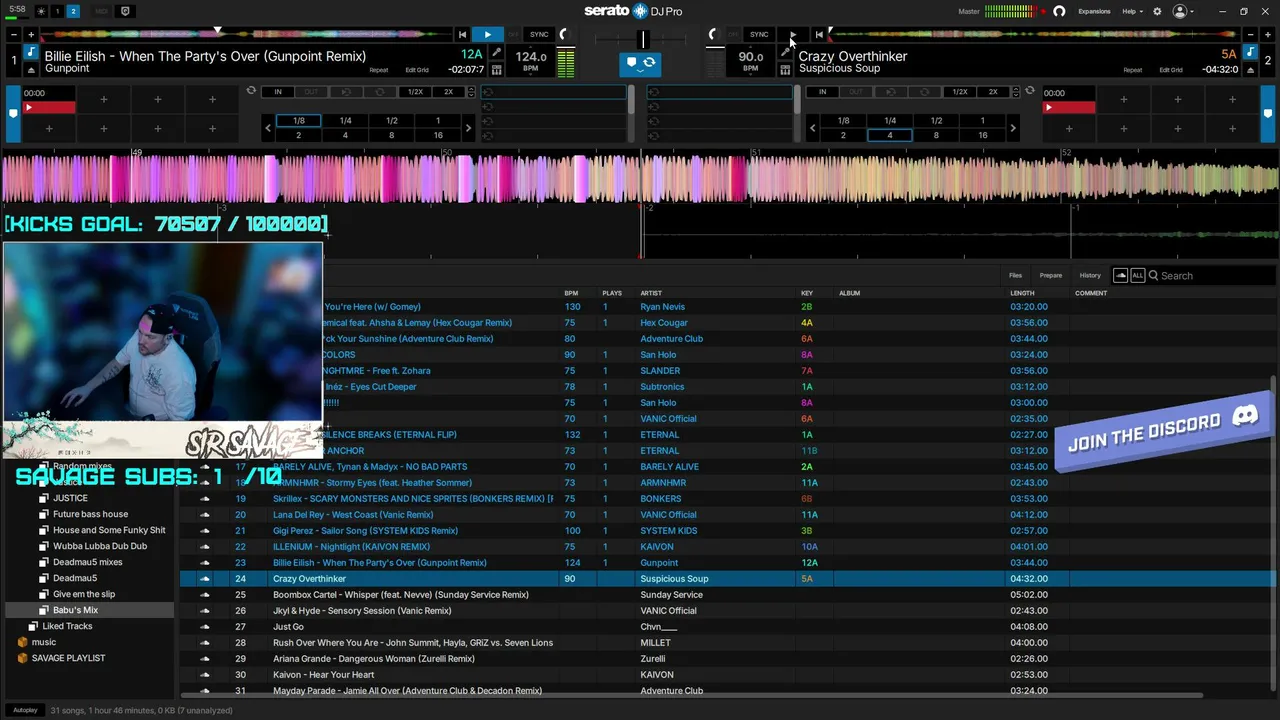The image size is (1280, 720).
Task: Step the deck 2 loop slot selector
Action: (x=1016, y=92)
